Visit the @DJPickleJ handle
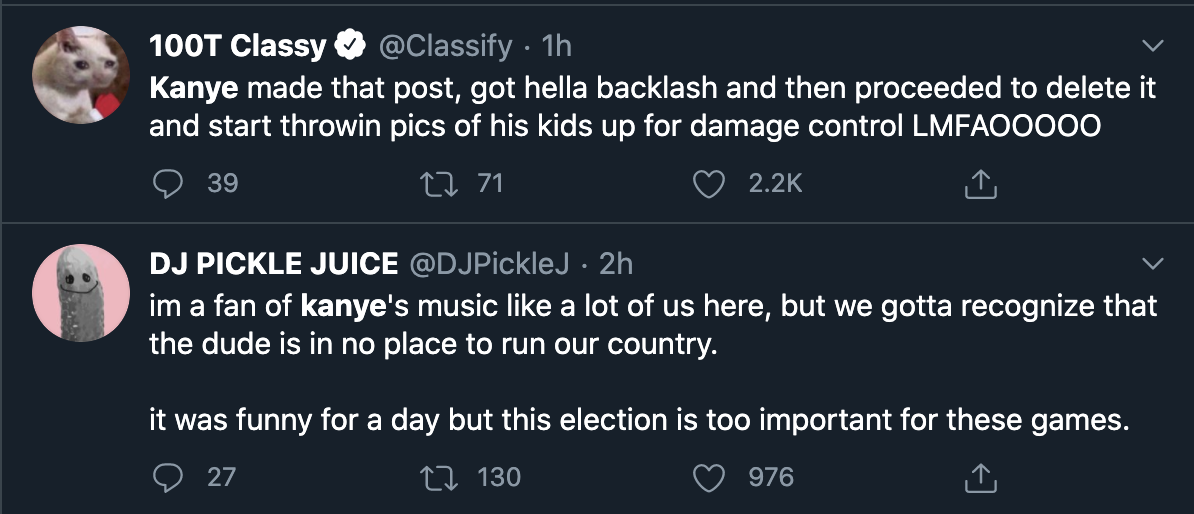Viewport: 1194px width, 514px height. [x=491, y=264]
